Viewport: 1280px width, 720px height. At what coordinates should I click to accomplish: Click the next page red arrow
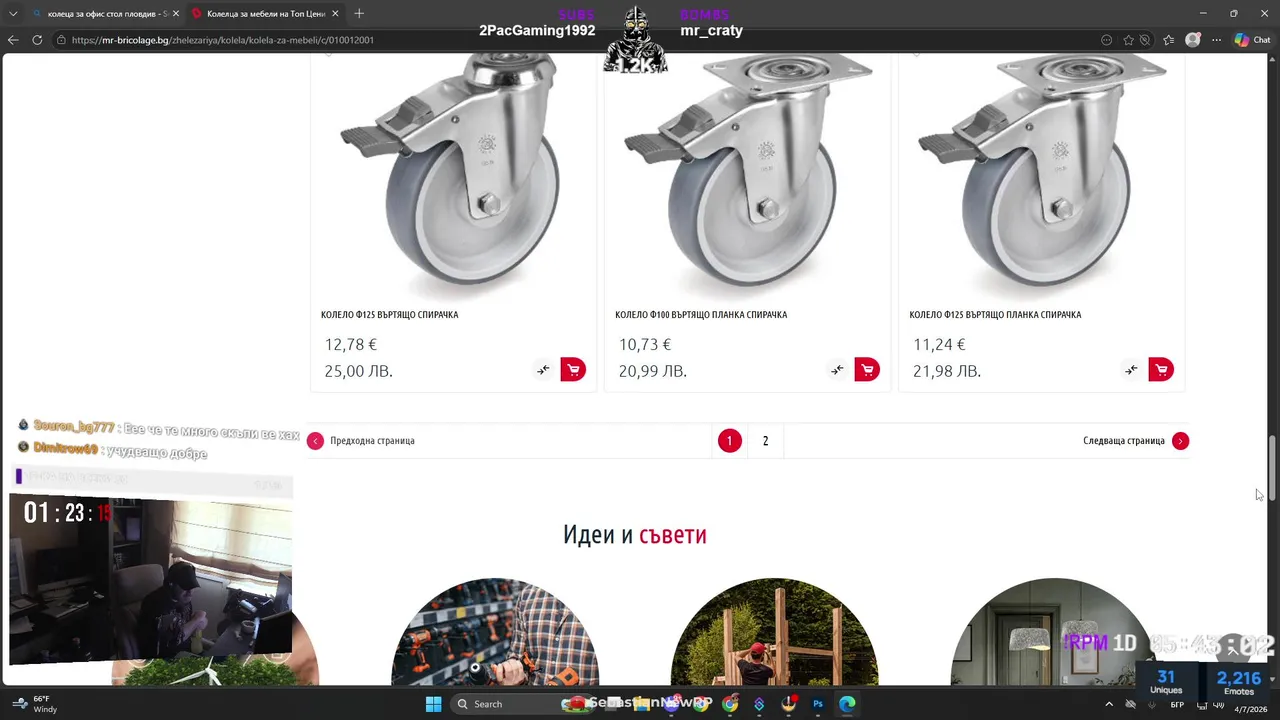(1180, 441)
